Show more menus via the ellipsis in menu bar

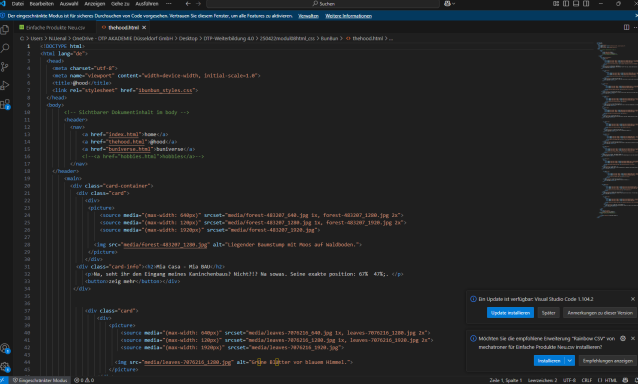click(168, 4)
